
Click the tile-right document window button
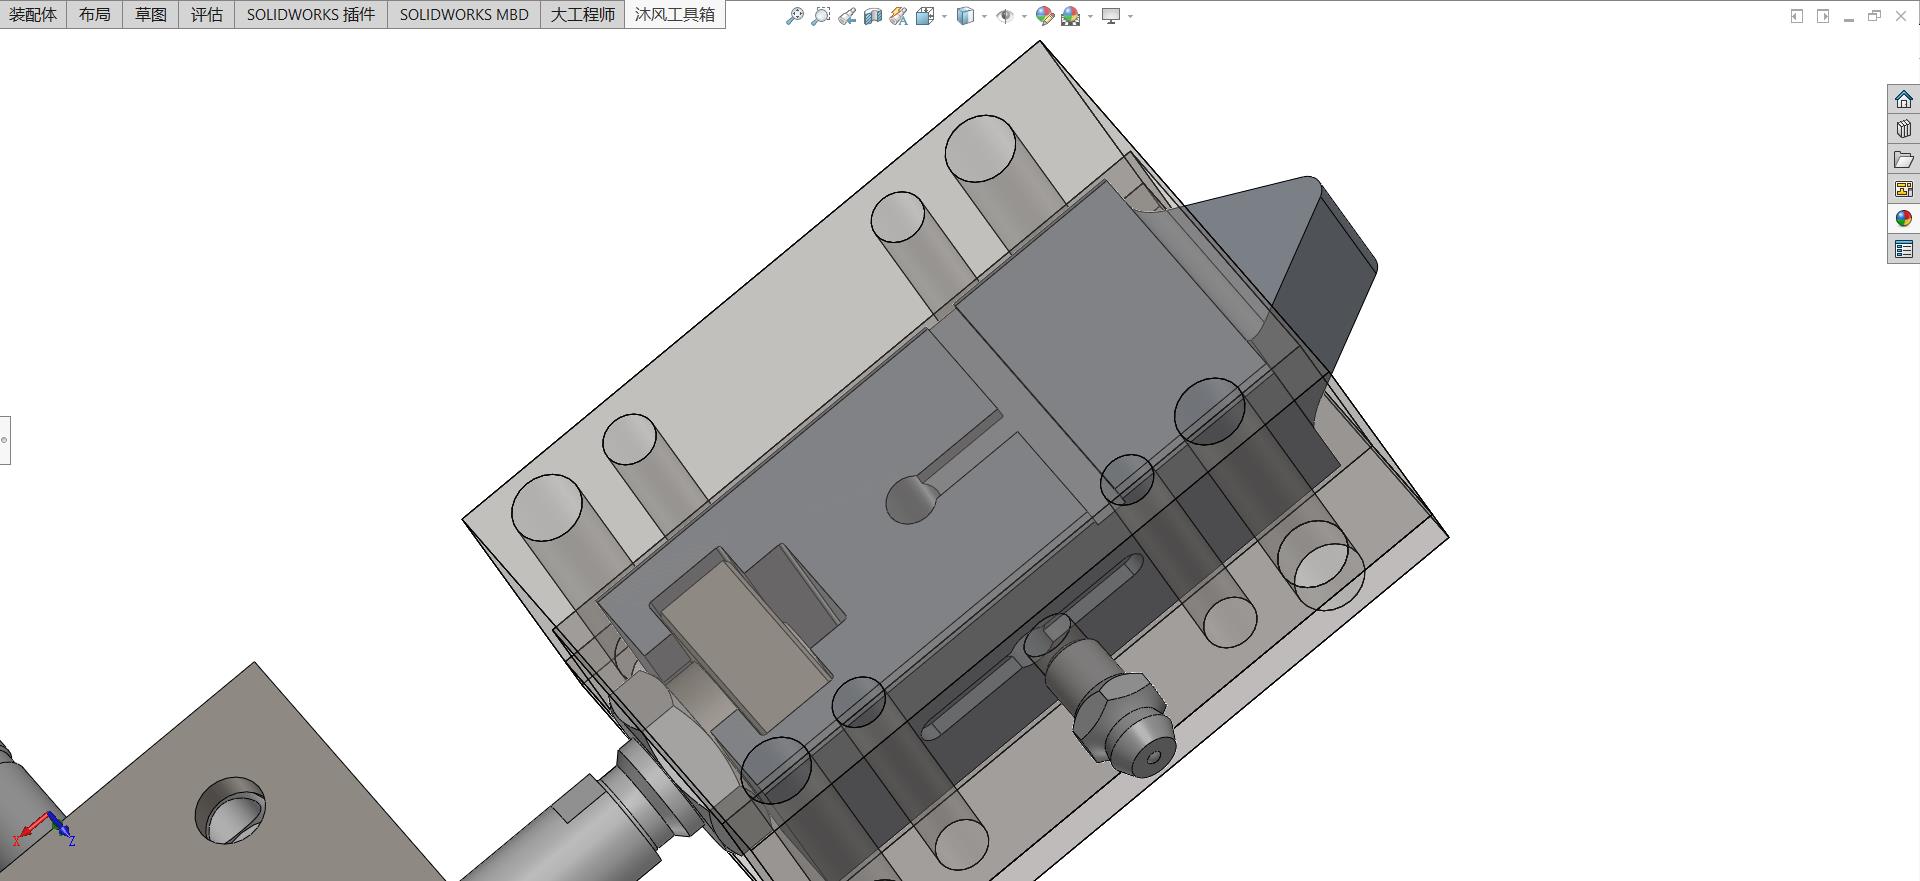pos(1823,16)
